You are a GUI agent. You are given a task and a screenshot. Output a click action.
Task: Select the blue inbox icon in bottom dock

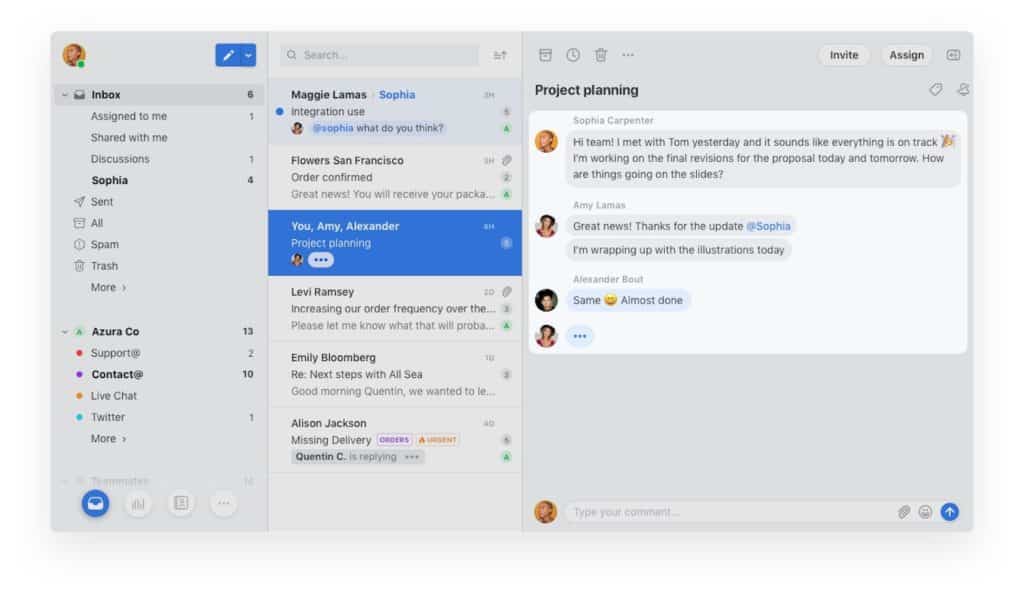tap(95, 503)
